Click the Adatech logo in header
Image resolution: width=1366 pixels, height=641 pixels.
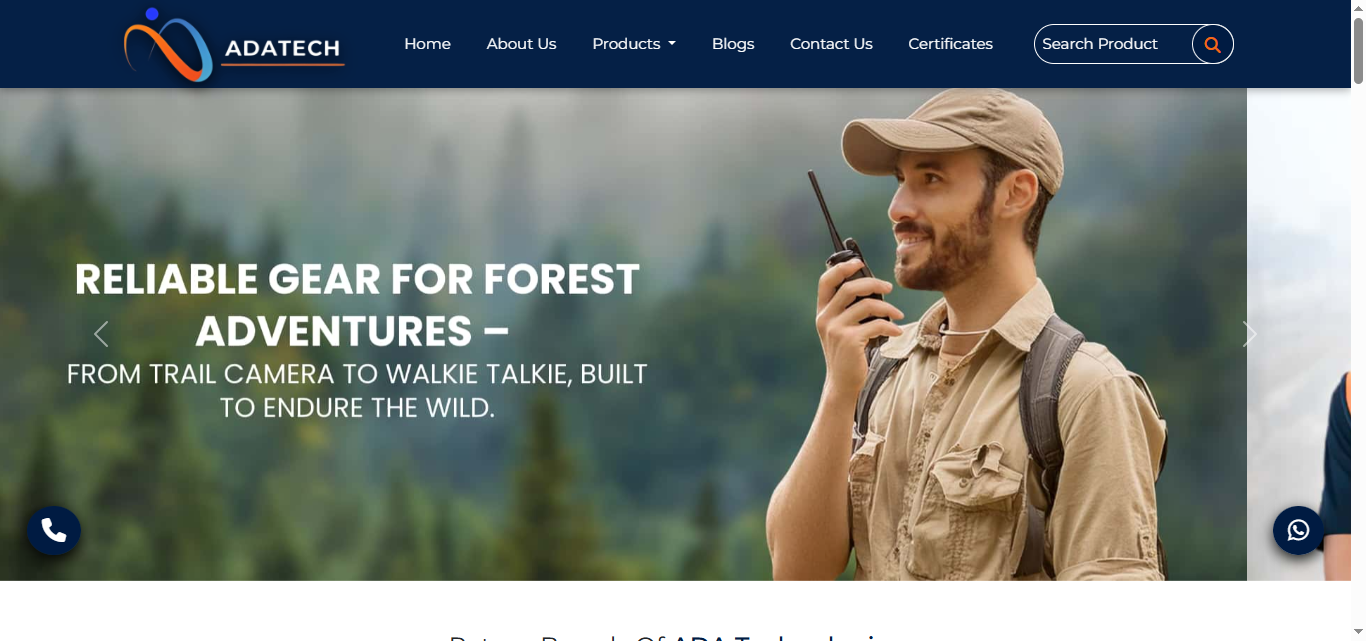[x=234, y=44]
